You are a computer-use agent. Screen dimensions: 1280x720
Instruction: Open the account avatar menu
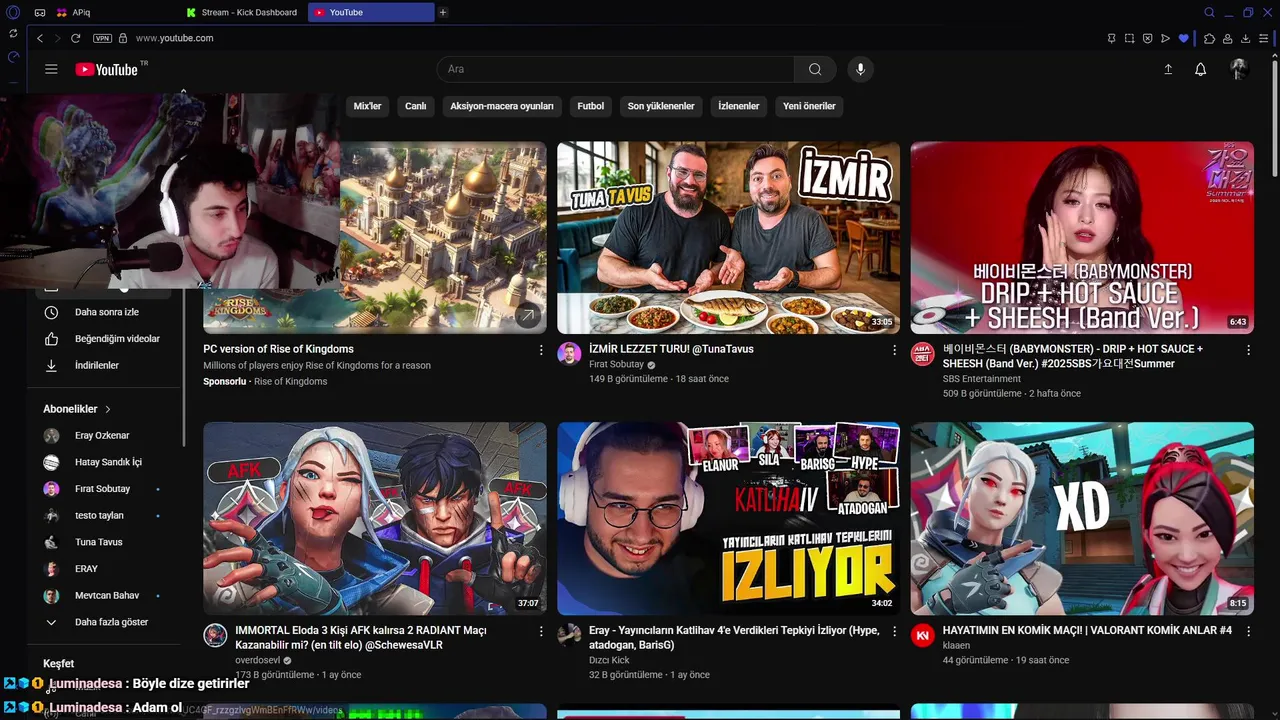[1239, 69]
